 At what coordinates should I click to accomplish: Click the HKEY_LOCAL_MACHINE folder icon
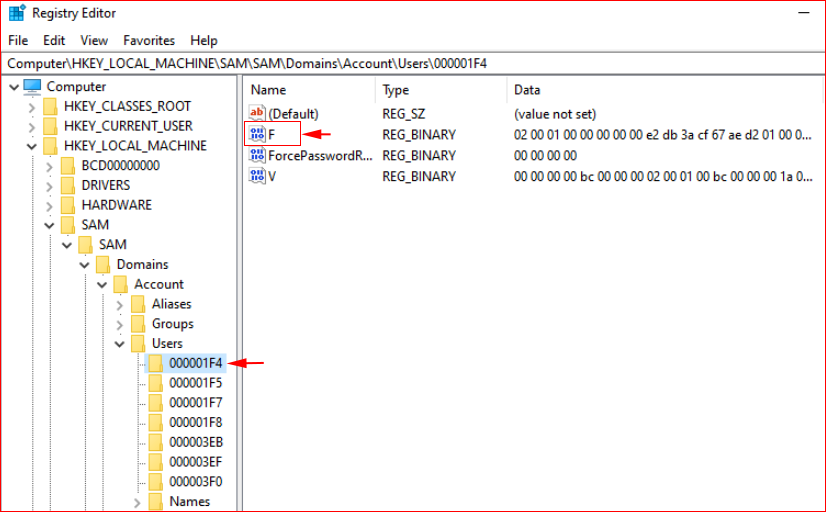click(x=50, y=146)
